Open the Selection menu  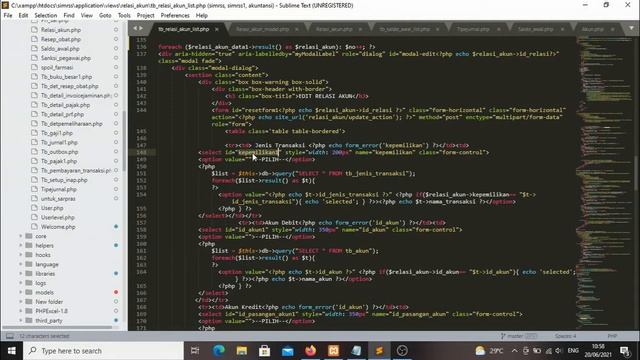tap(45, 16)
